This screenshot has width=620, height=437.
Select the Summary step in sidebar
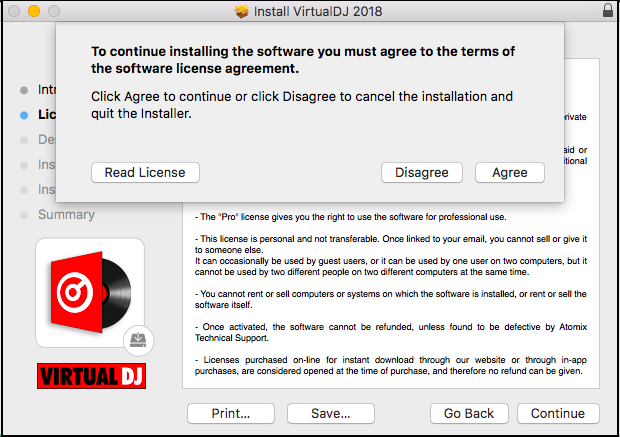pyautogui.click(x=66, y=214)
